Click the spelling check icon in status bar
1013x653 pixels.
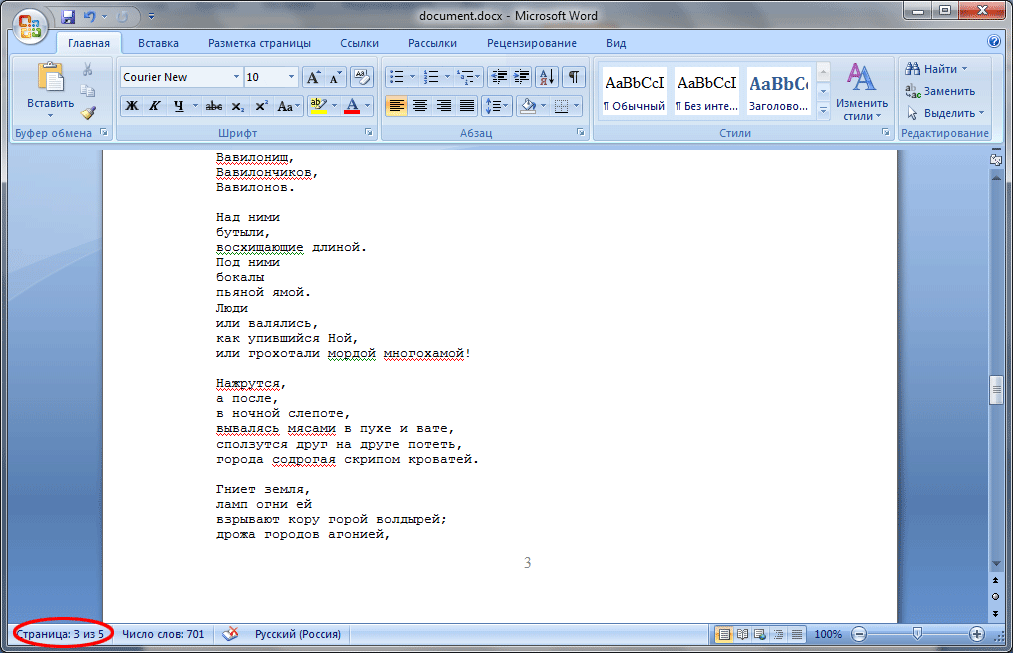(x=231, y=634)
